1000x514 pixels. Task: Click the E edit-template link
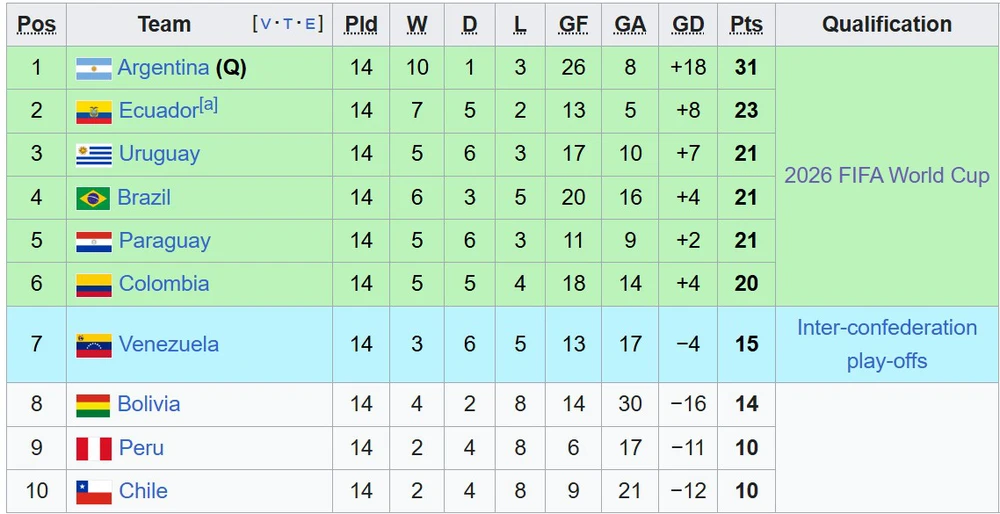[x=311, y=24]
